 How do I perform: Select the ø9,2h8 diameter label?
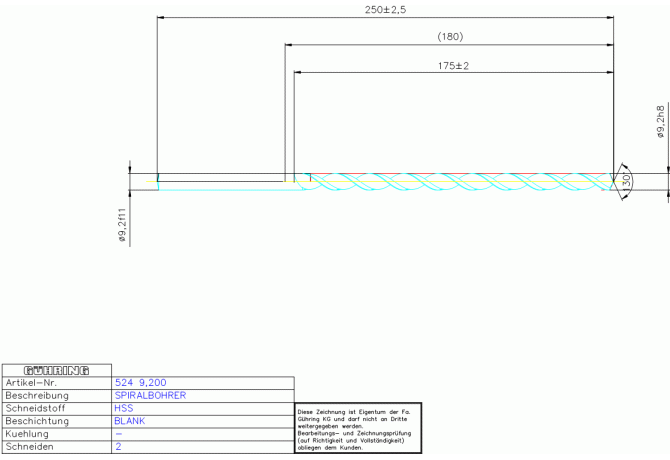[x=661, y=121]
